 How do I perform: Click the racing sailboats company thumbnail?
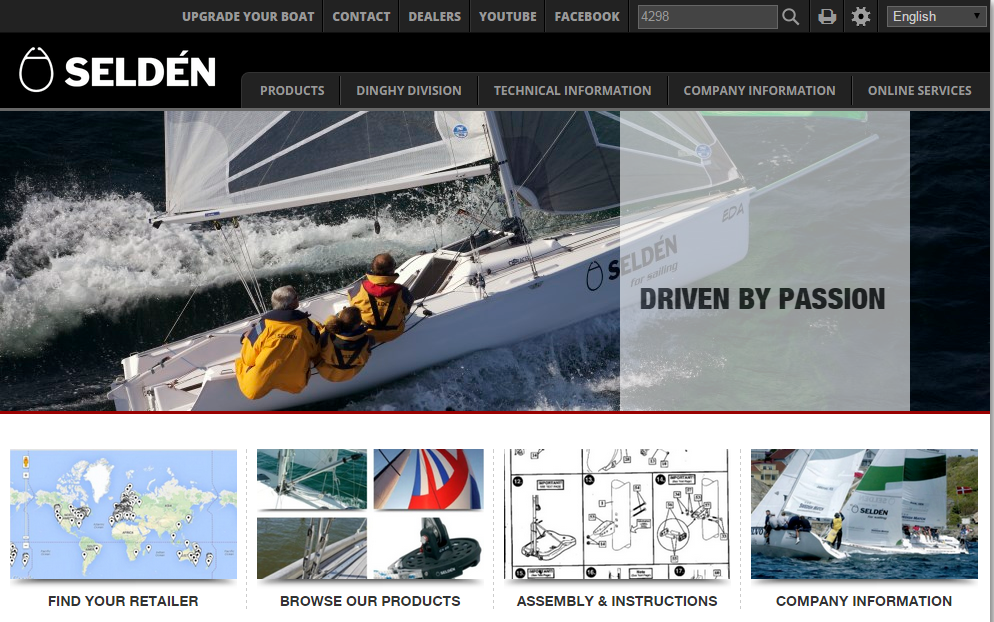click(864, 514)
